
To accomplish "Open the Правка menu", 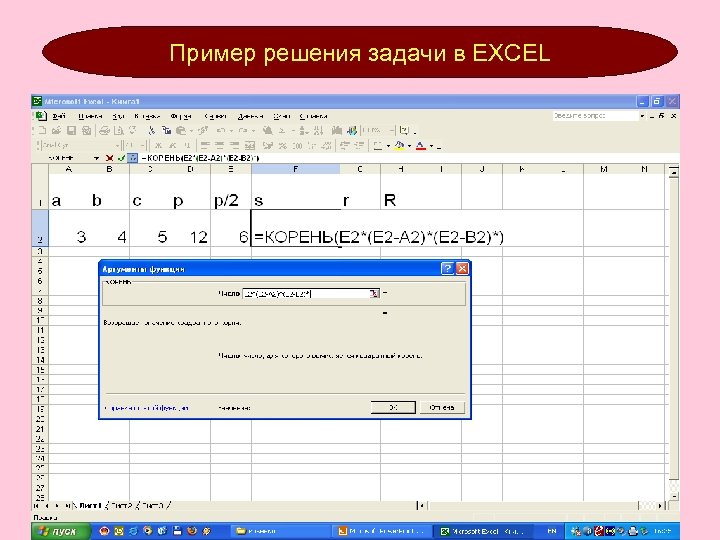I will [x=90, y=116].
